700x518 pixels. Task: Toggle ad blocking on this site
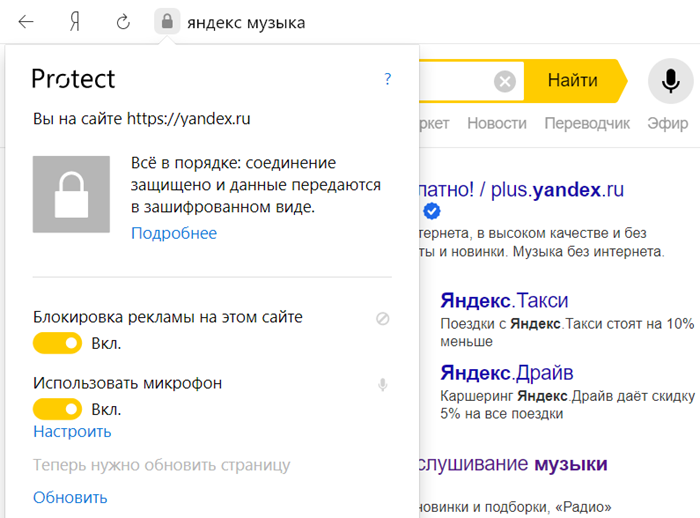(x=58, y=343)
